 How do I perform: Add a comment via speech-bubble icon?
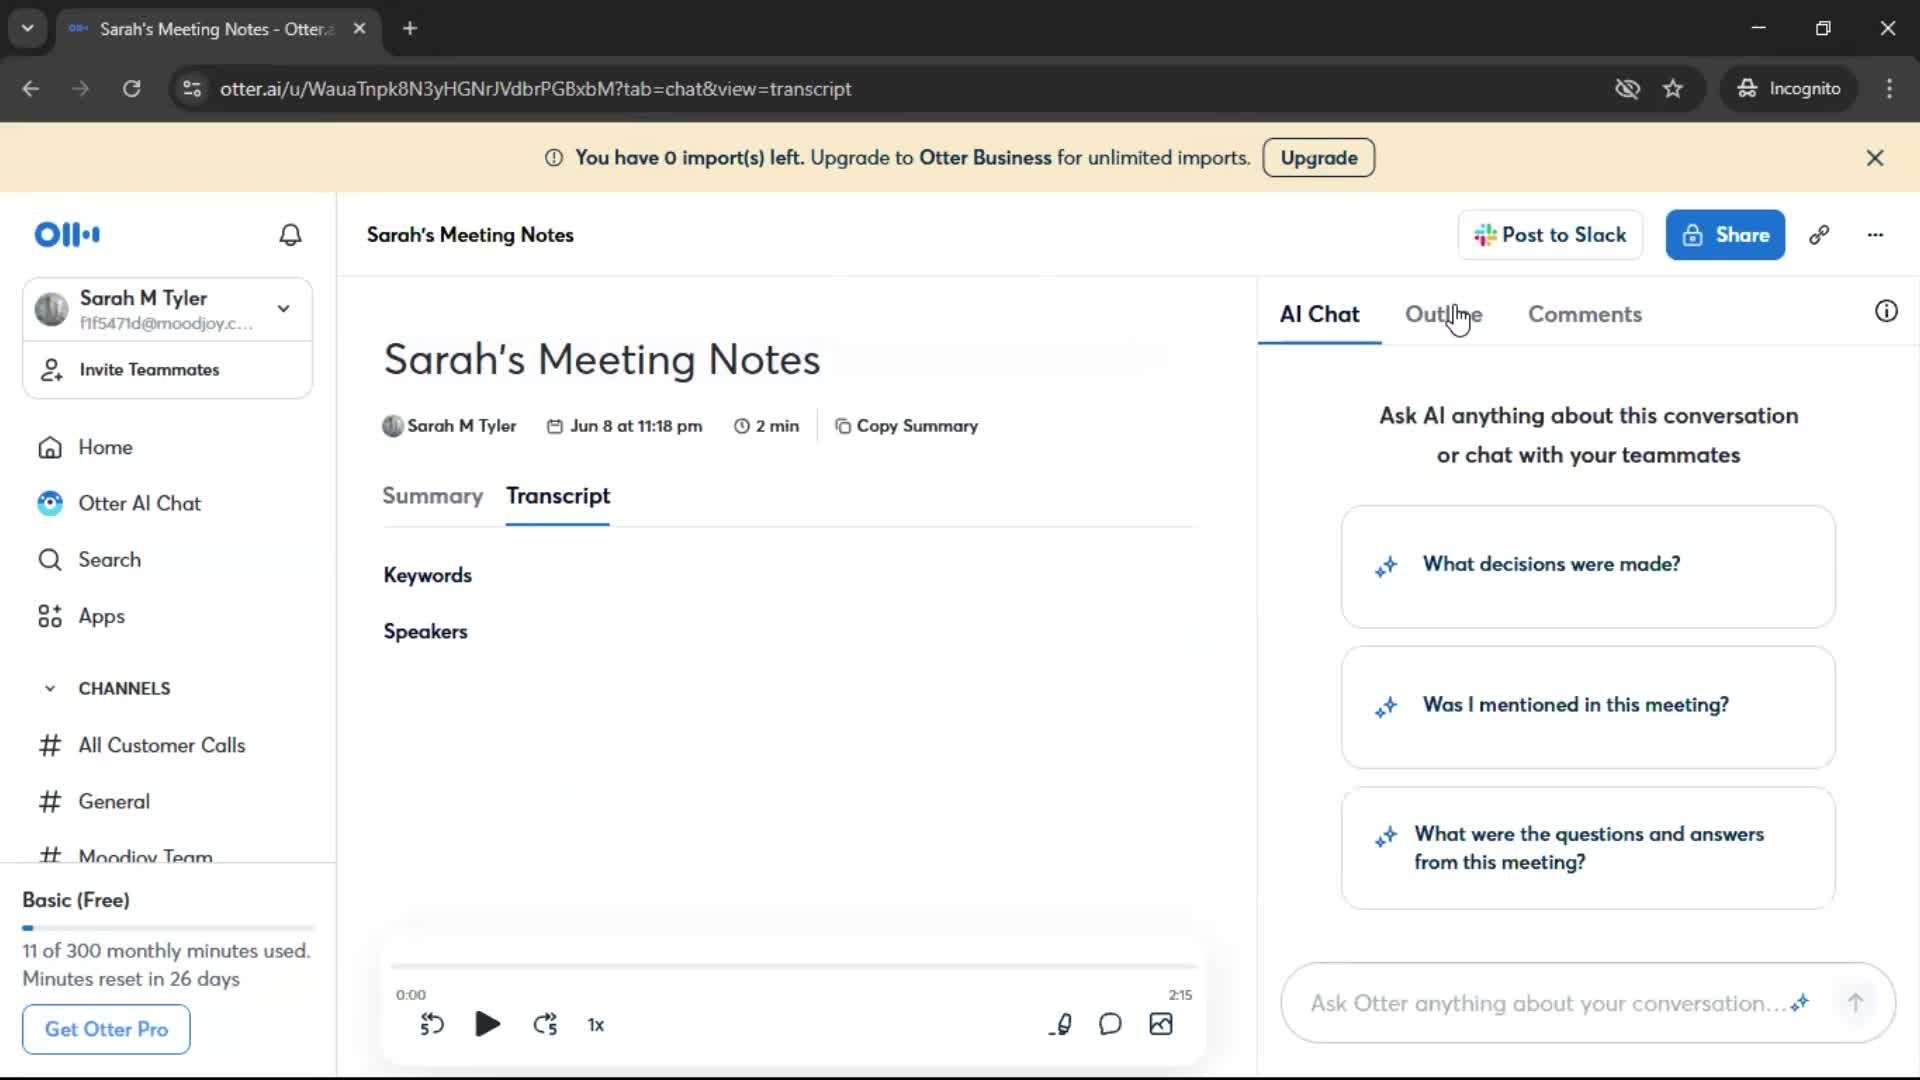[x=1110, y=1024]
